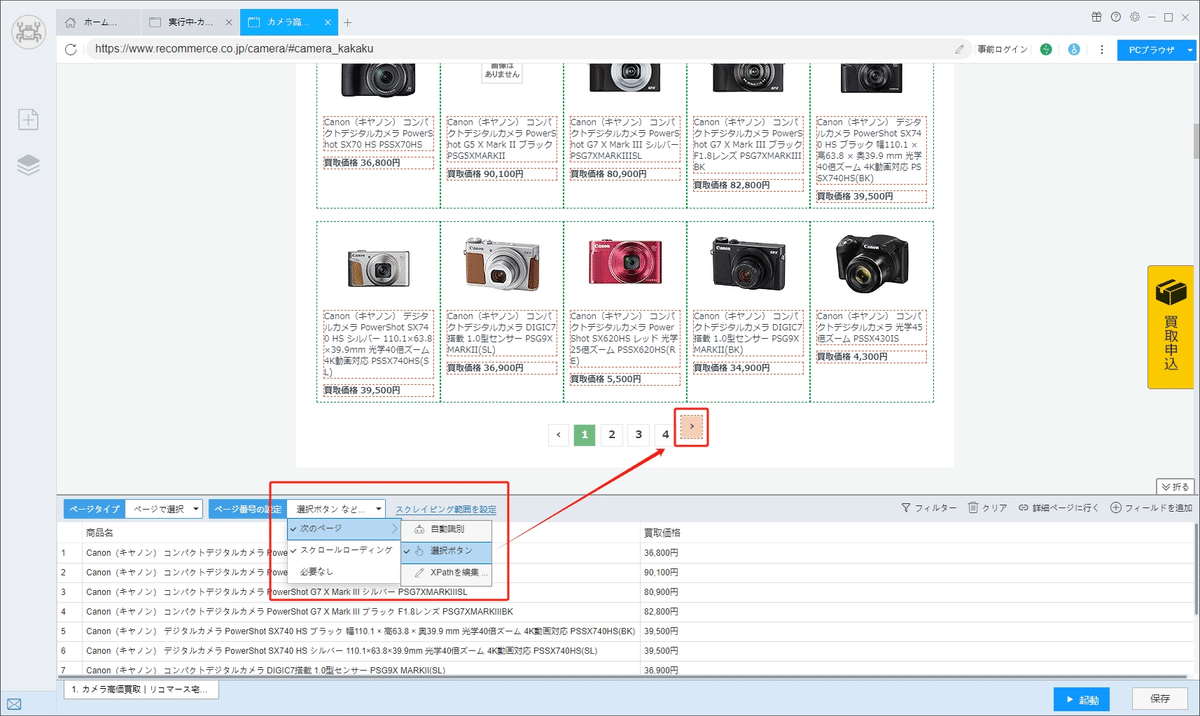This screenshot has height=716, width=1200.
Task: Click the ページタイプ label button
Action: [x=94, y=509]
